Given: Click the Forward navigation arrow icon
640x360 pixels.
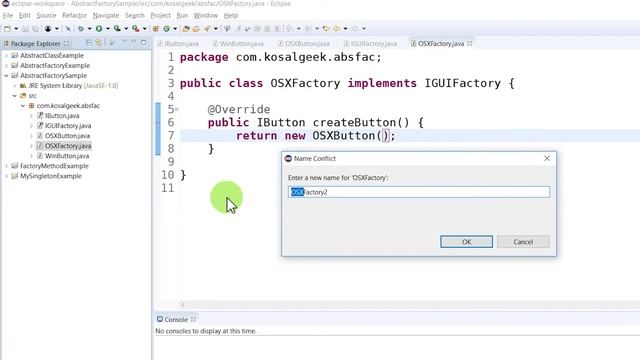Looking at the screenshot, I should click(x=355, y=29).
